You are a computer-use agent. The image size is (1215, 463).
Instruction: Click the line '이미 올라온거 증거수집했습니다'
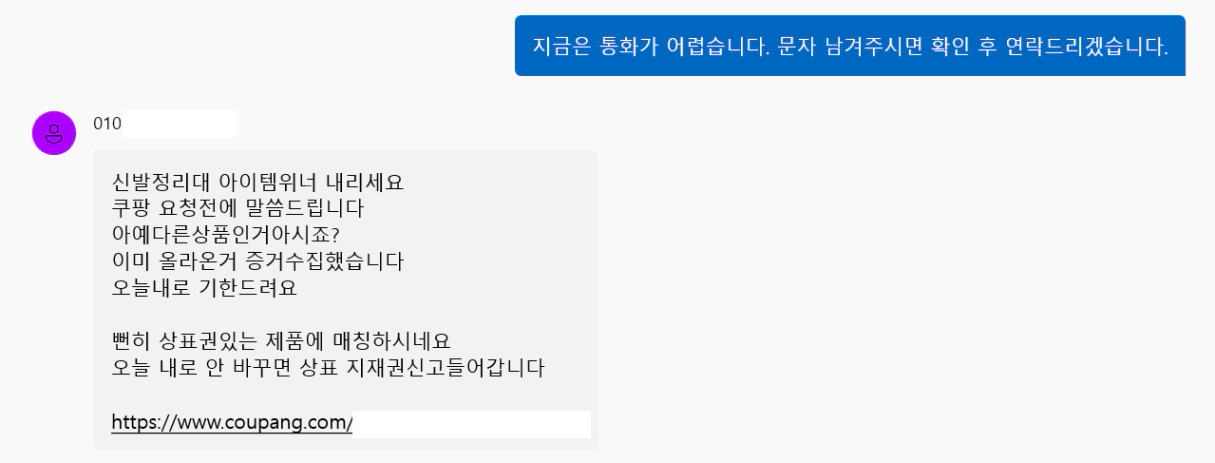click(257, 262)
